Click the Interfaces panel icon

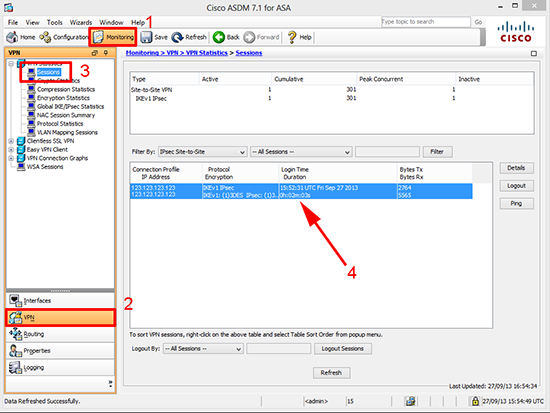[15, 301]
